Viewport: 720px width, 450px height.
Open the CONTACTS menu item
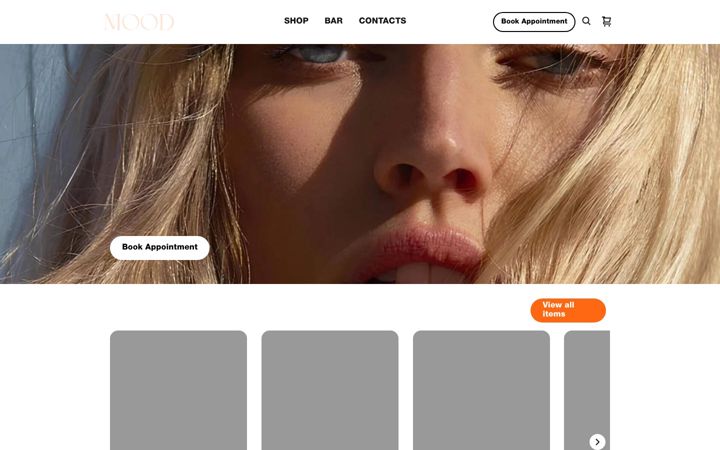[382, 21]
